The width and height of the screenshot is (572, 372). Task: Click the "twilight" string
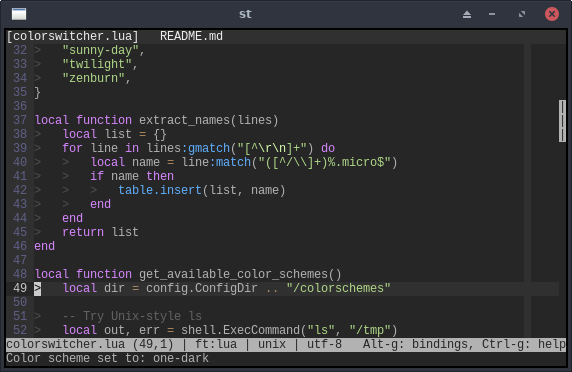tap(97, 64)
